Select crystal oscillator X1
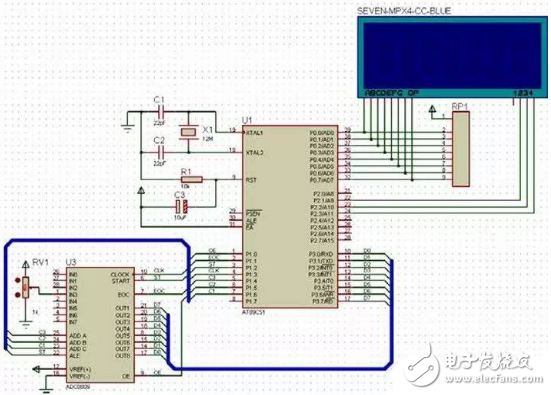The image size is (551, 395). point(189,132)
